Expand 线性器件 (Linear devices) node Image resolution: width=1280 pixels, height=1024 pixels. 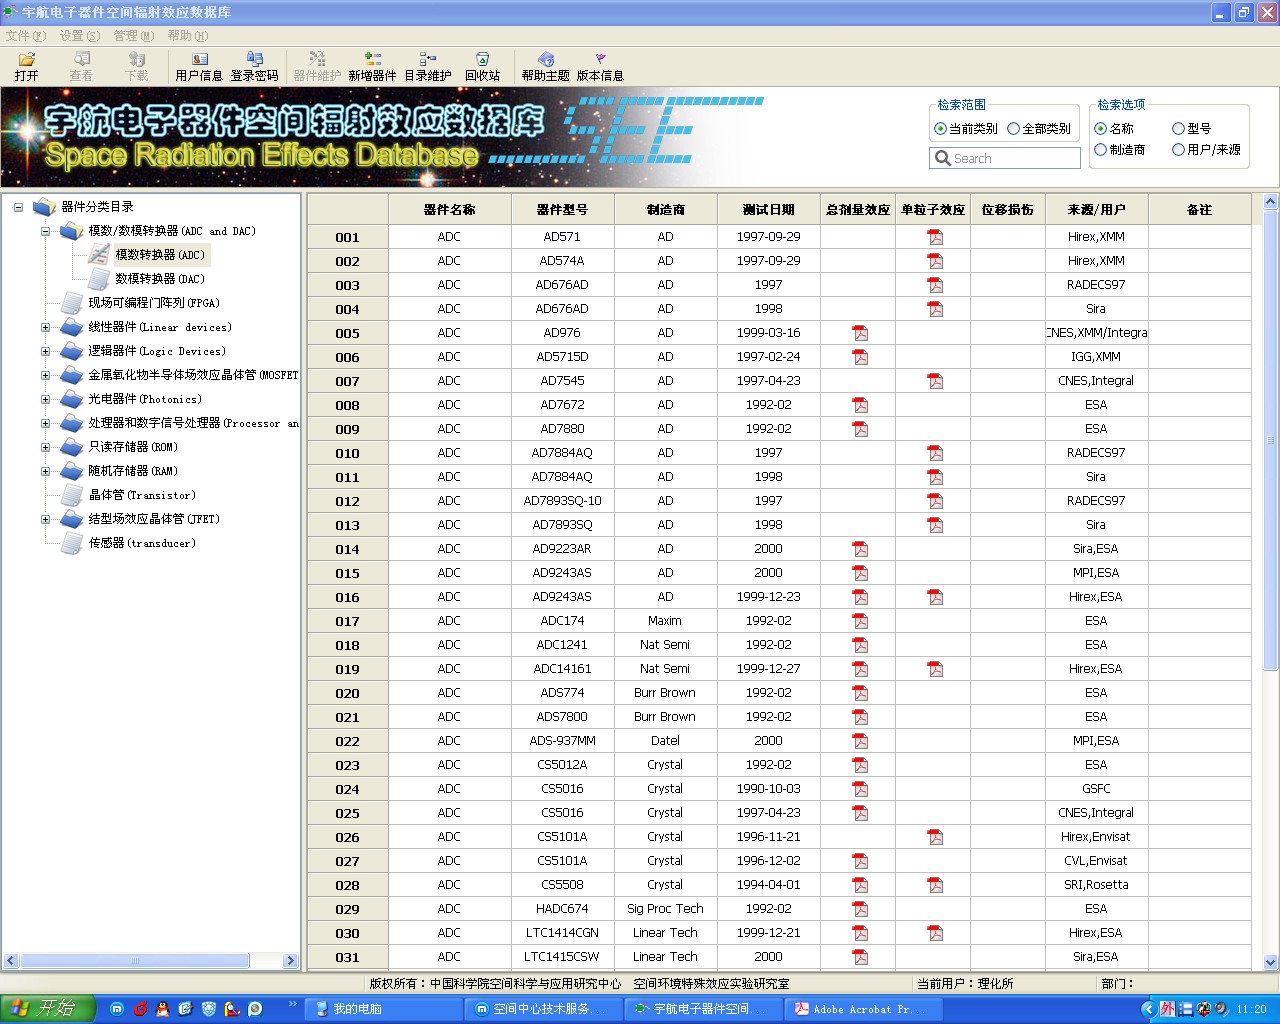[x=45, y=327]
